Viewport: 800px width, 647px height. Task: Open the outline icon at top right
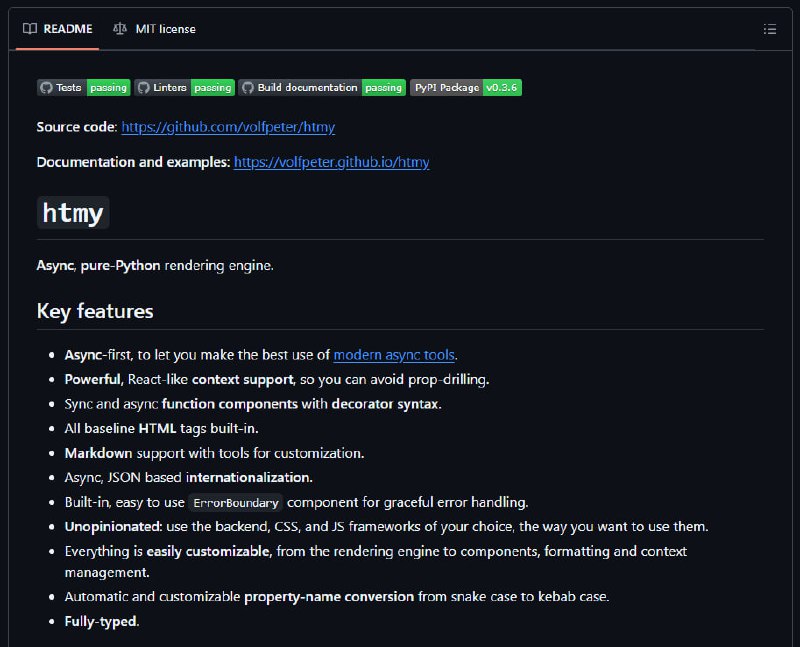coord(769,29)
